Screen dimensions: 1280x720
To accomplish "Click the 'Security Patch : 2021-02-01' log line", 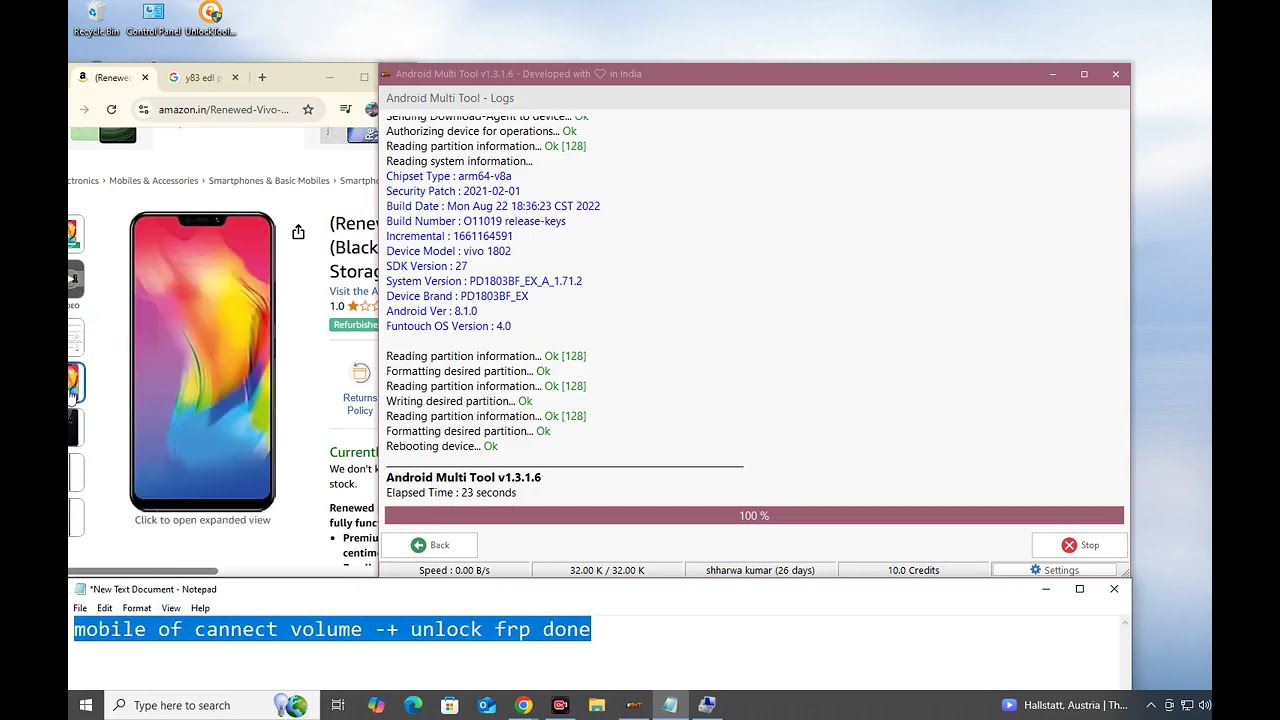I will [453, 191].
